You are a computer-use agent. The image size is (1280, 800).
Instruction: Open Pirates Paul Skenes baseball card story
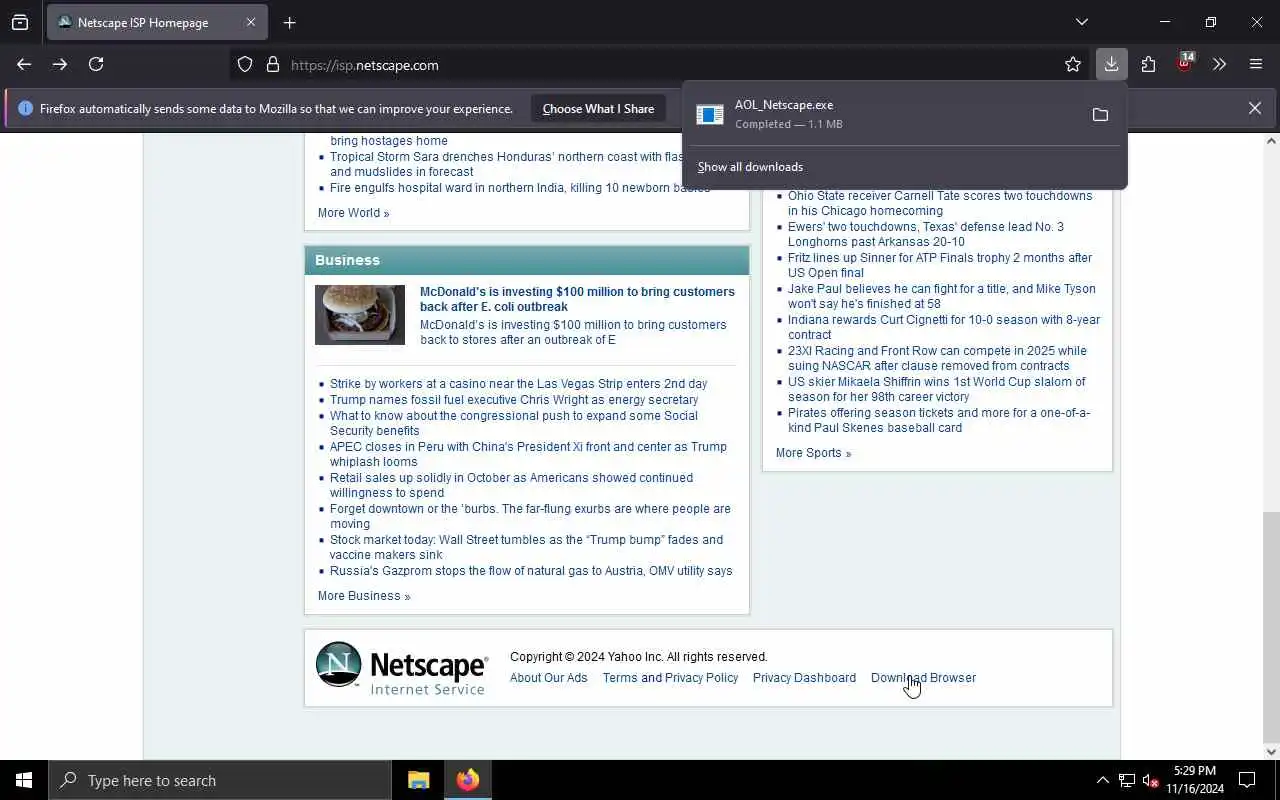click(x=939, y=420)
